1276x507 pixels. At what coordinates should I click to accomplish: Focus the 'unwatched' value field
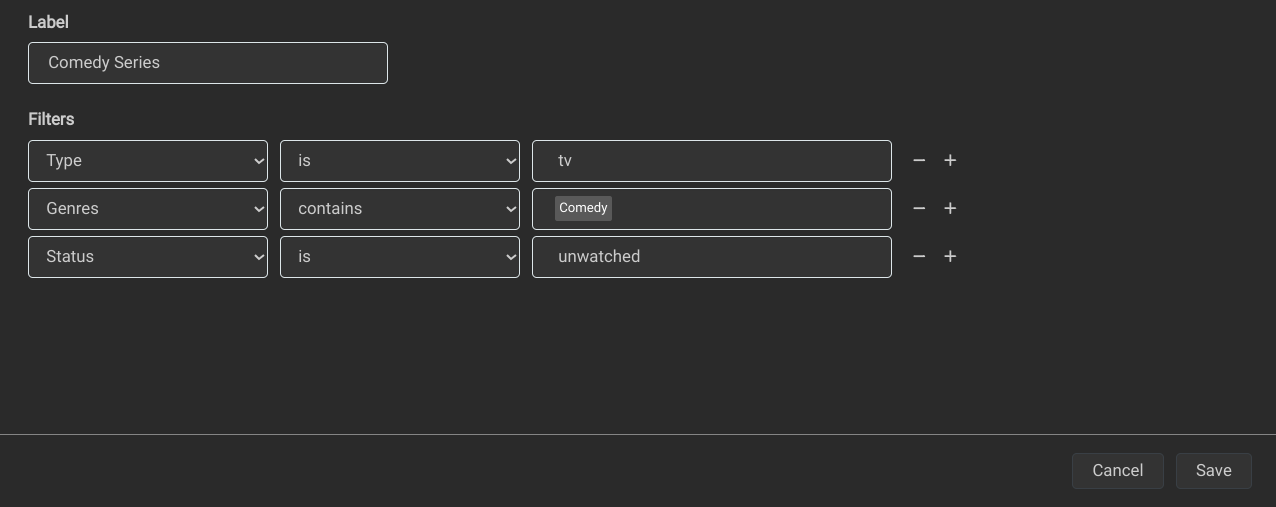[x=711, y=257]
